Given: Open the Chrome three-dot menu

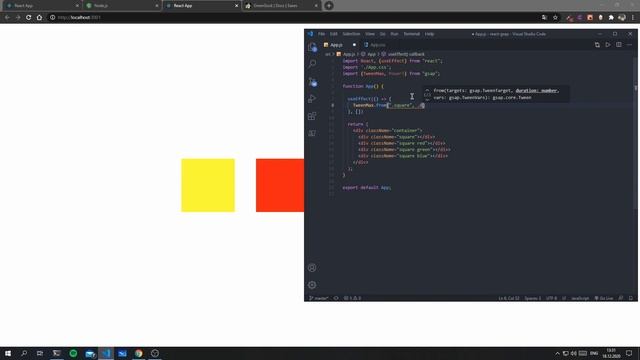Looking at the screenshot, I should 633,18.
